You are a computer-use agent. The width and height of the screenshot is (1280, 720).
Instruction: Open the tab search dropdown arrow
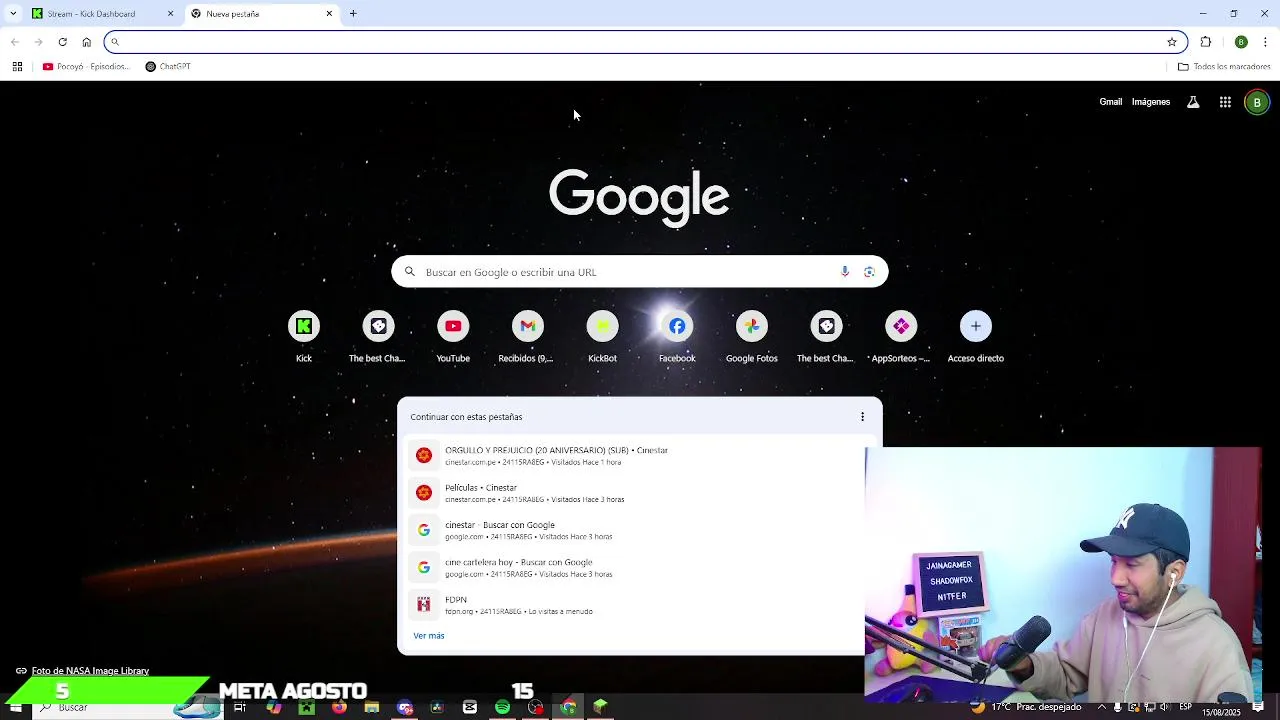13,14
